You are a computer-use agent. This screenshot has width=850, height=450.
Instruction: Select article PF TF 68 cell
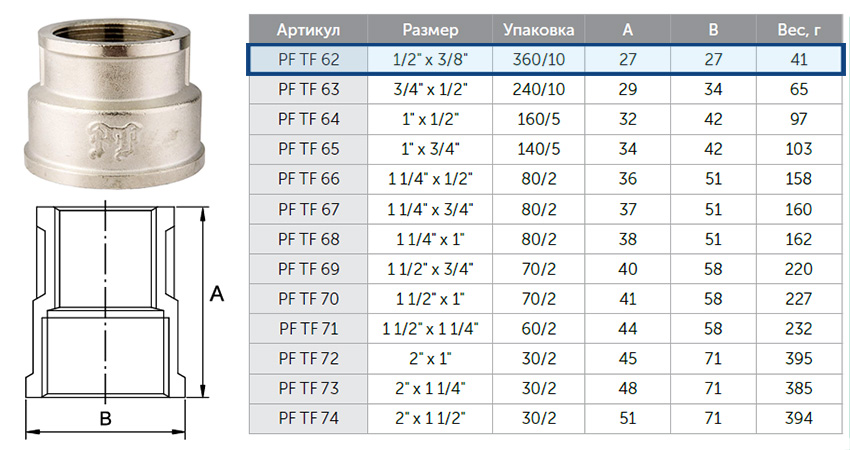(308, 239)
